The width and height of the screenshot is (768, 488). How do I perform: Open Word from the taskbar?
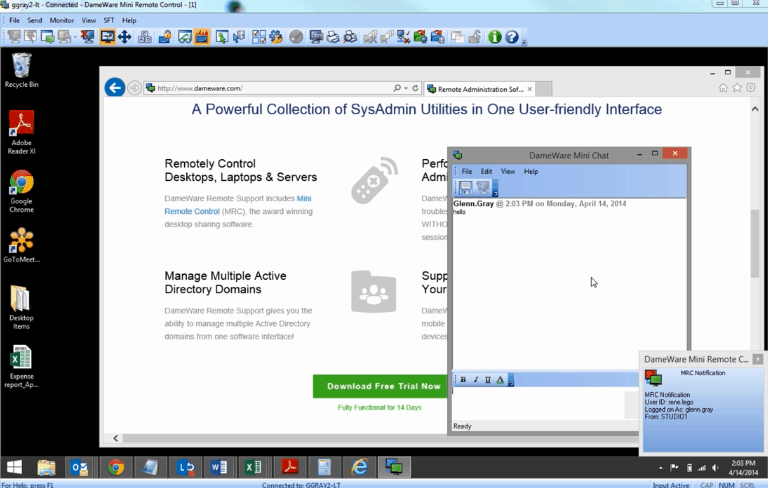point(219,467)
